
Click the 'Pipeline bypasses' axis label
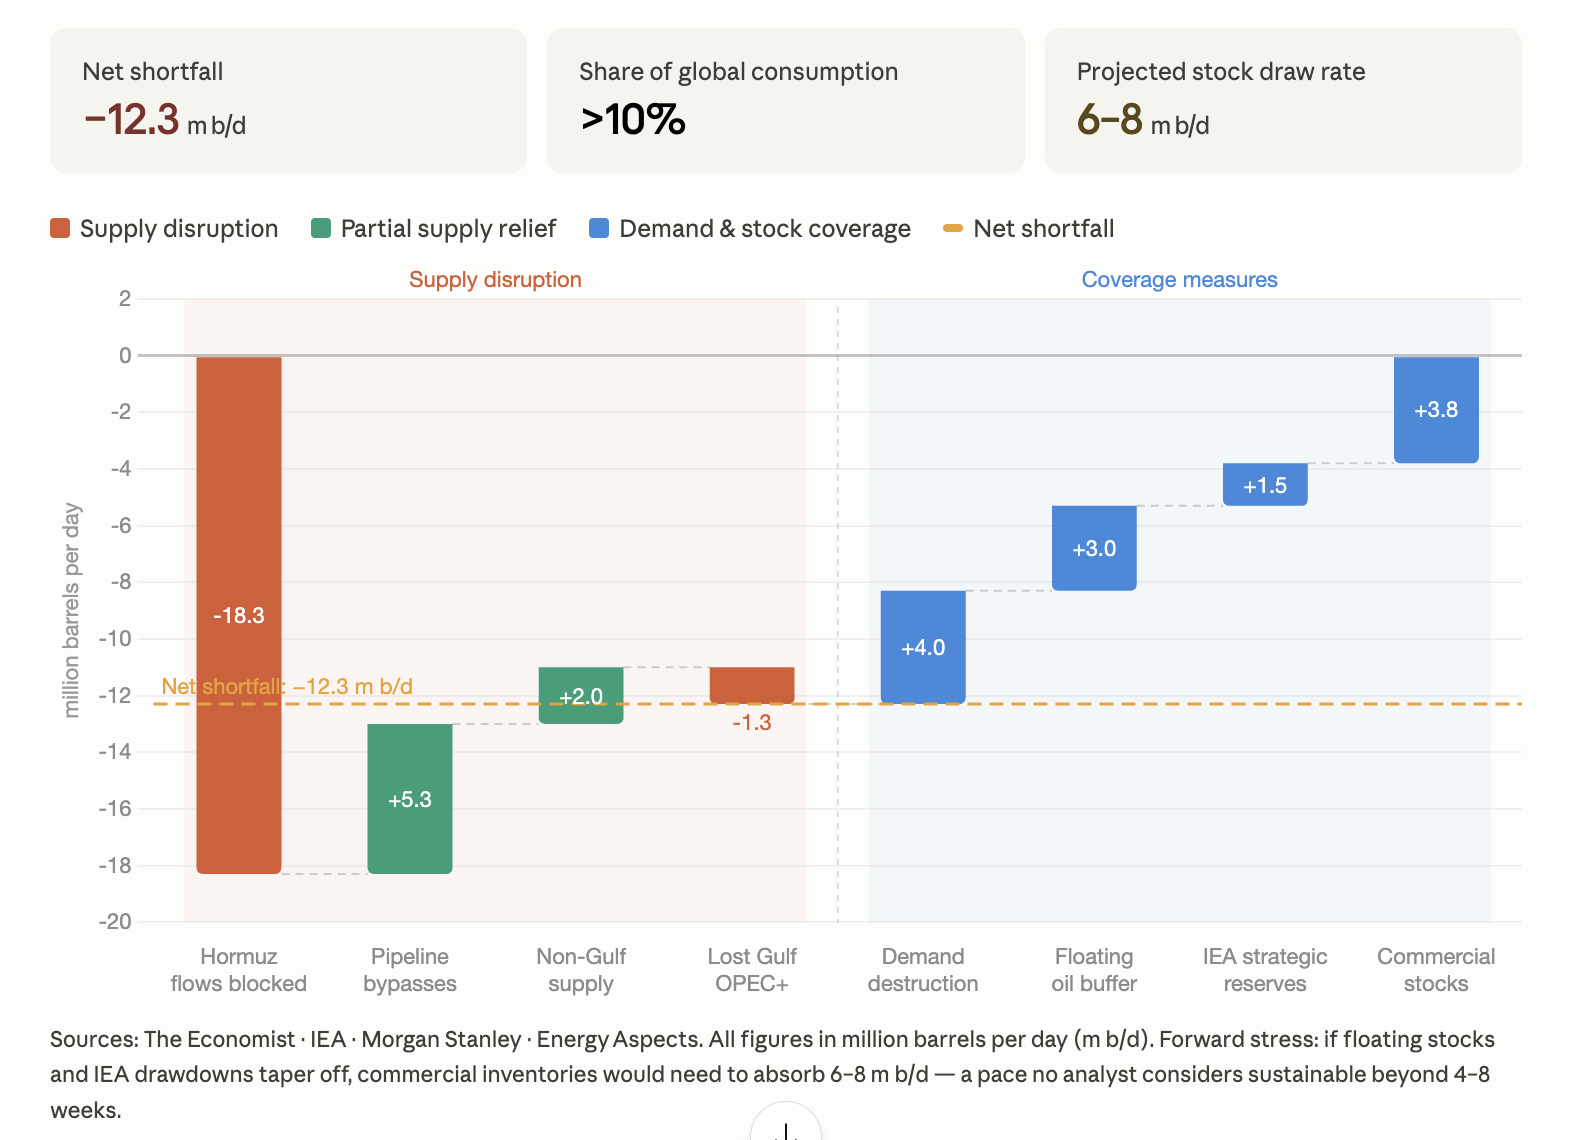point(410,970)
